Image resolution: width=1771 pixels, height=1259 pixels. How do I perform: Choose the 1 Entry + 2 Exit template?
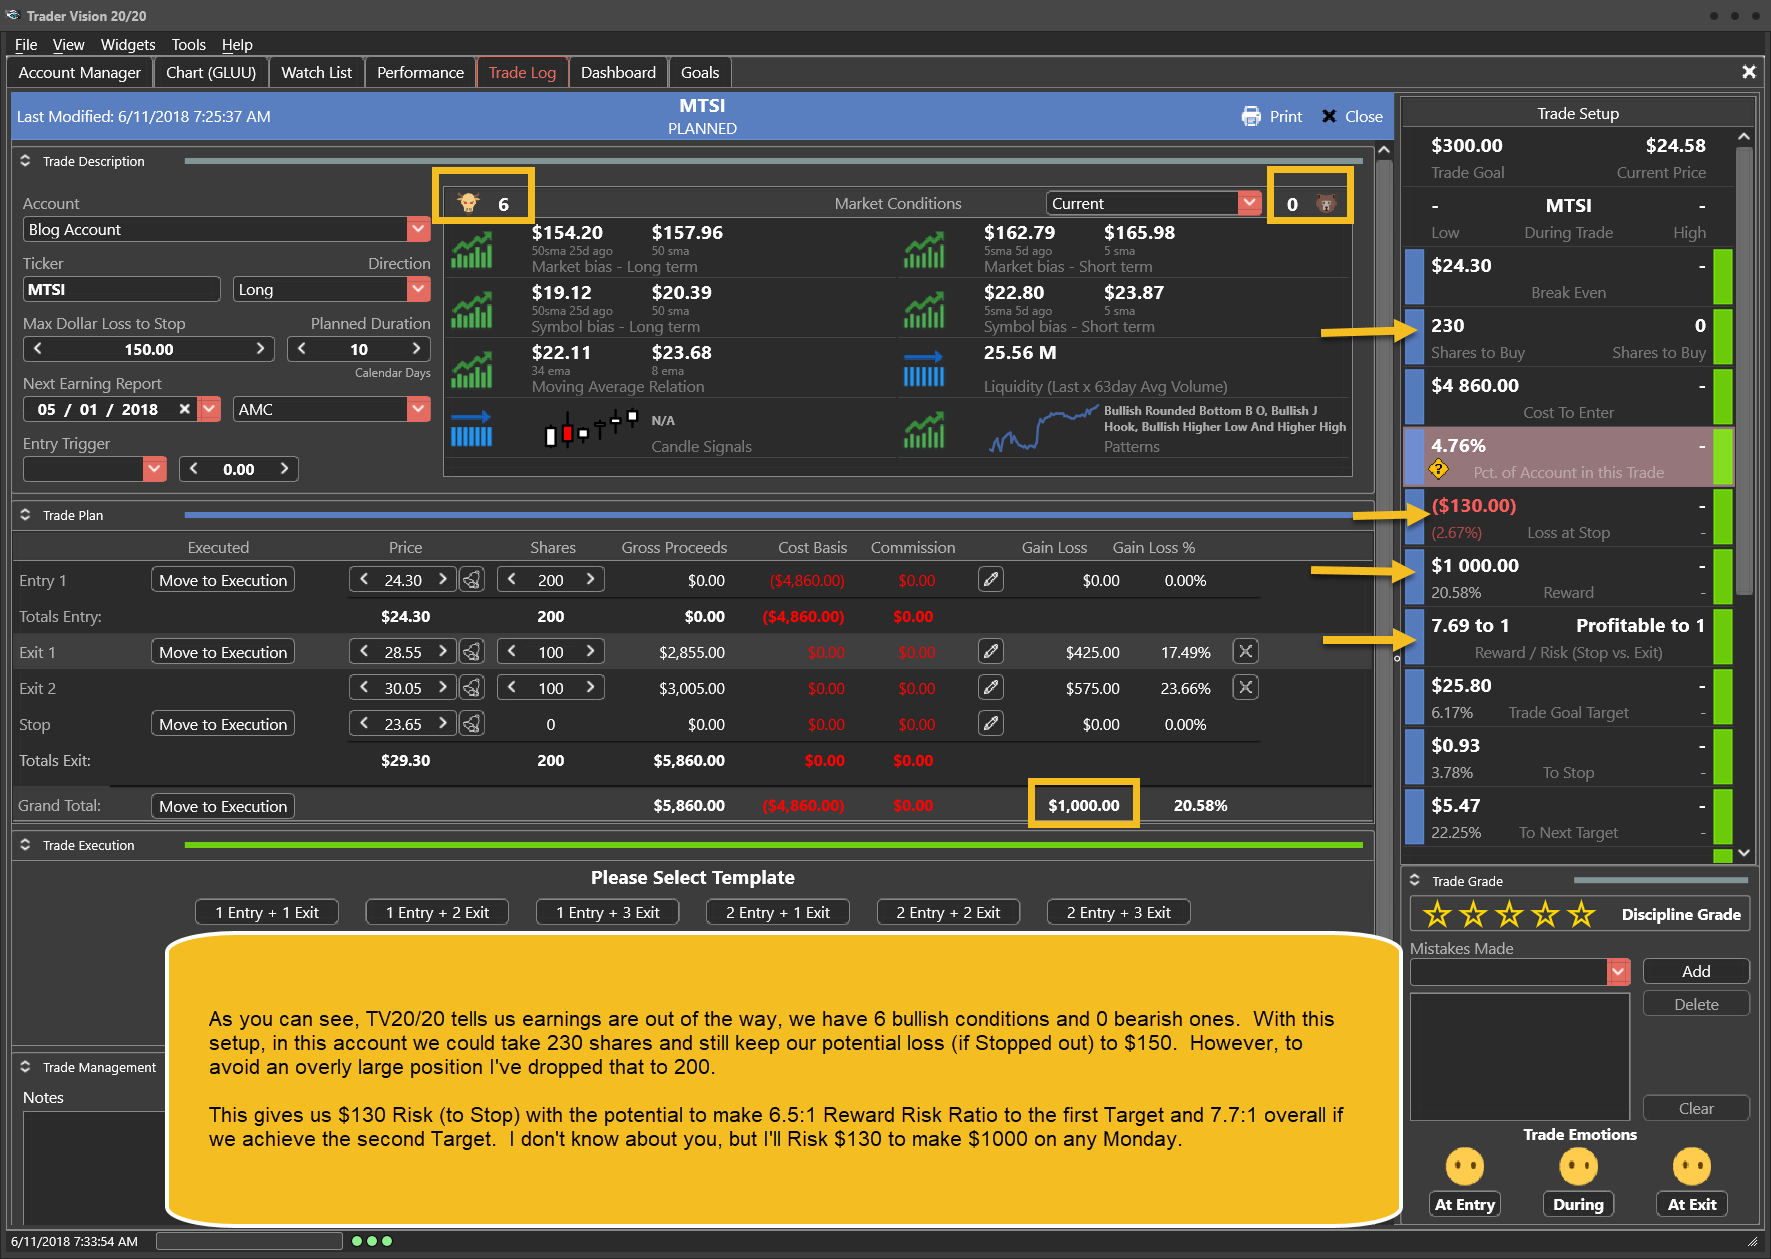pyautogui.click(x=438, y=912)
